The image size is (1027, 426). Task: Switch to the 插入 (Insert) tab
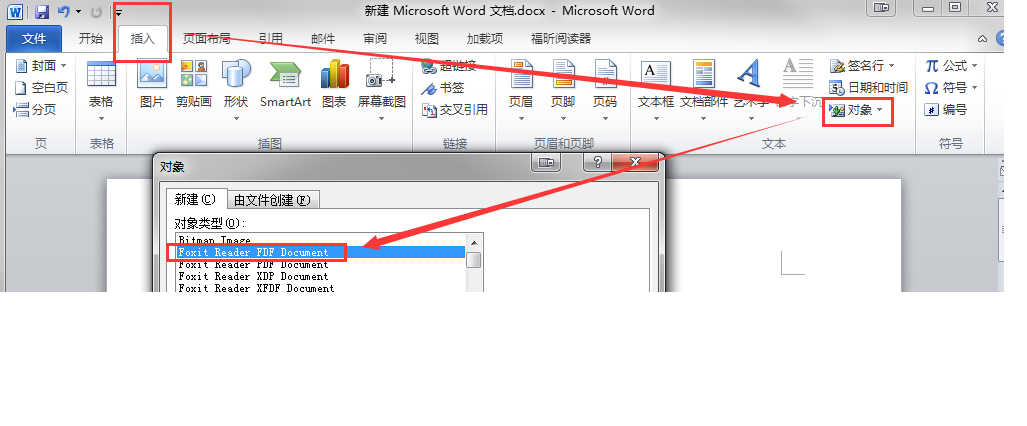(142, 39)
